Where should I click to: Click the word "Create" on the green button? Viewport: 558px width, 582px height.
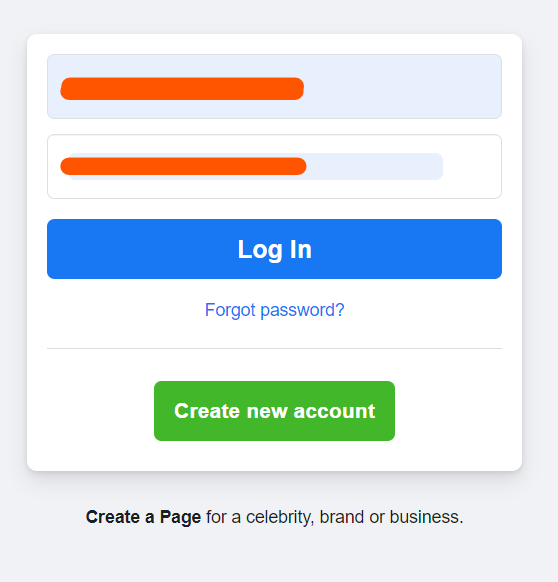click(207, 411)
